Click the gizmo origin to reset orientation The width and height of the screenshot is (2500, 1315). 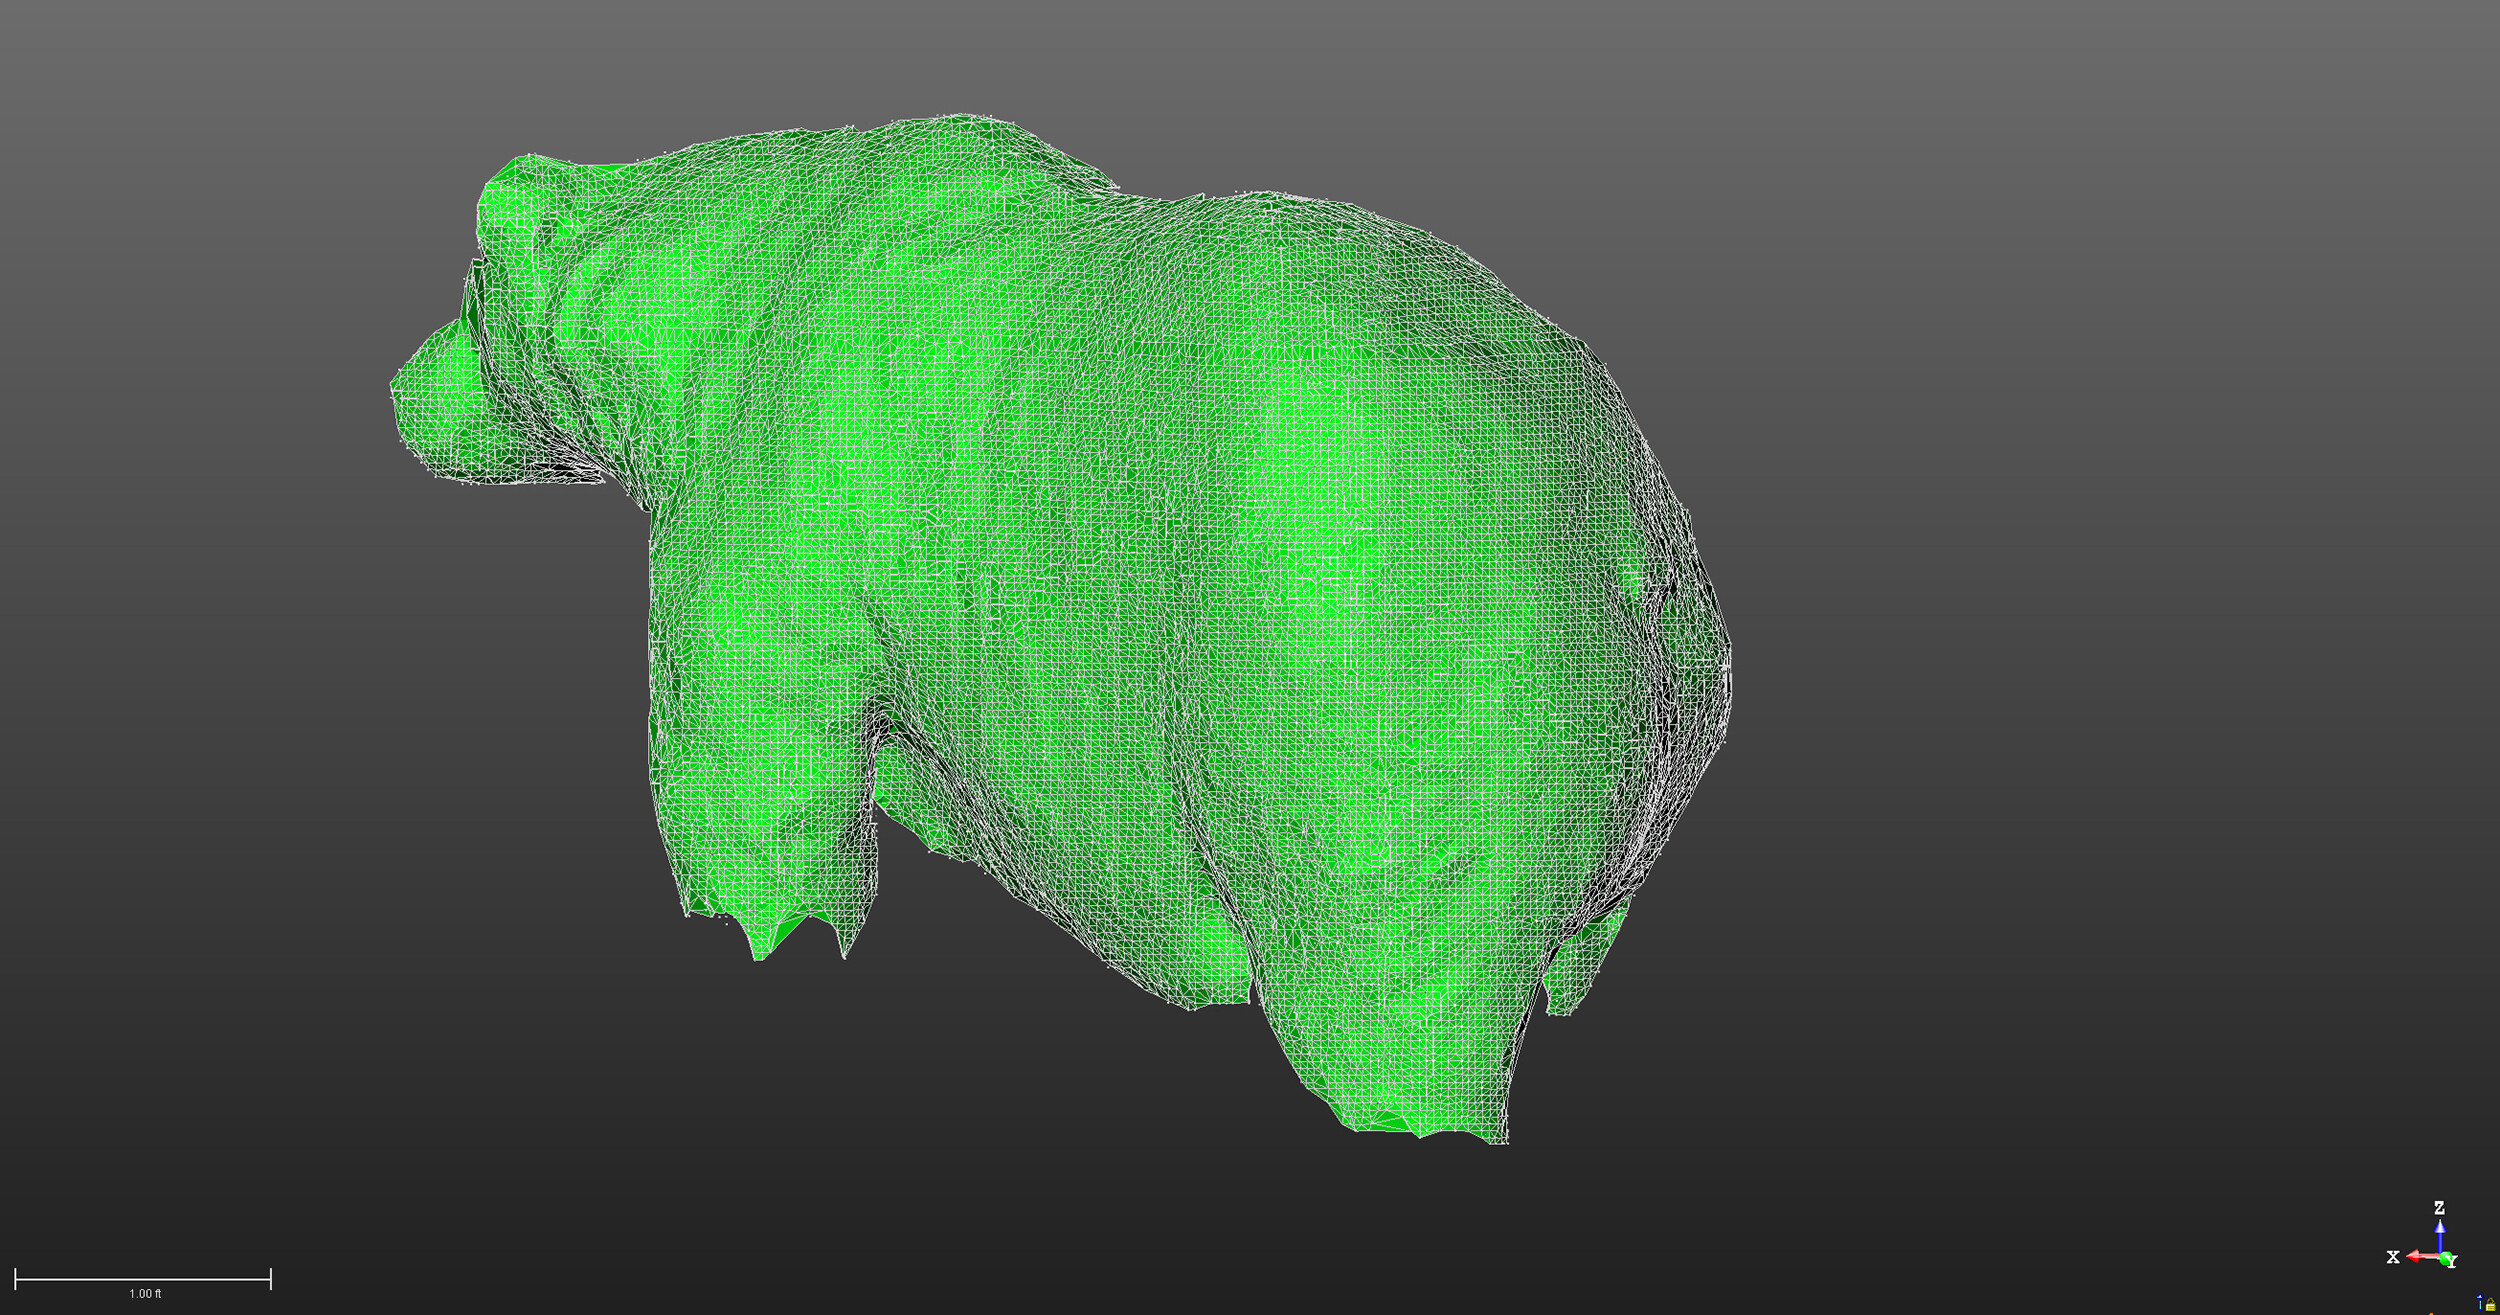tap(2441, 1255)
